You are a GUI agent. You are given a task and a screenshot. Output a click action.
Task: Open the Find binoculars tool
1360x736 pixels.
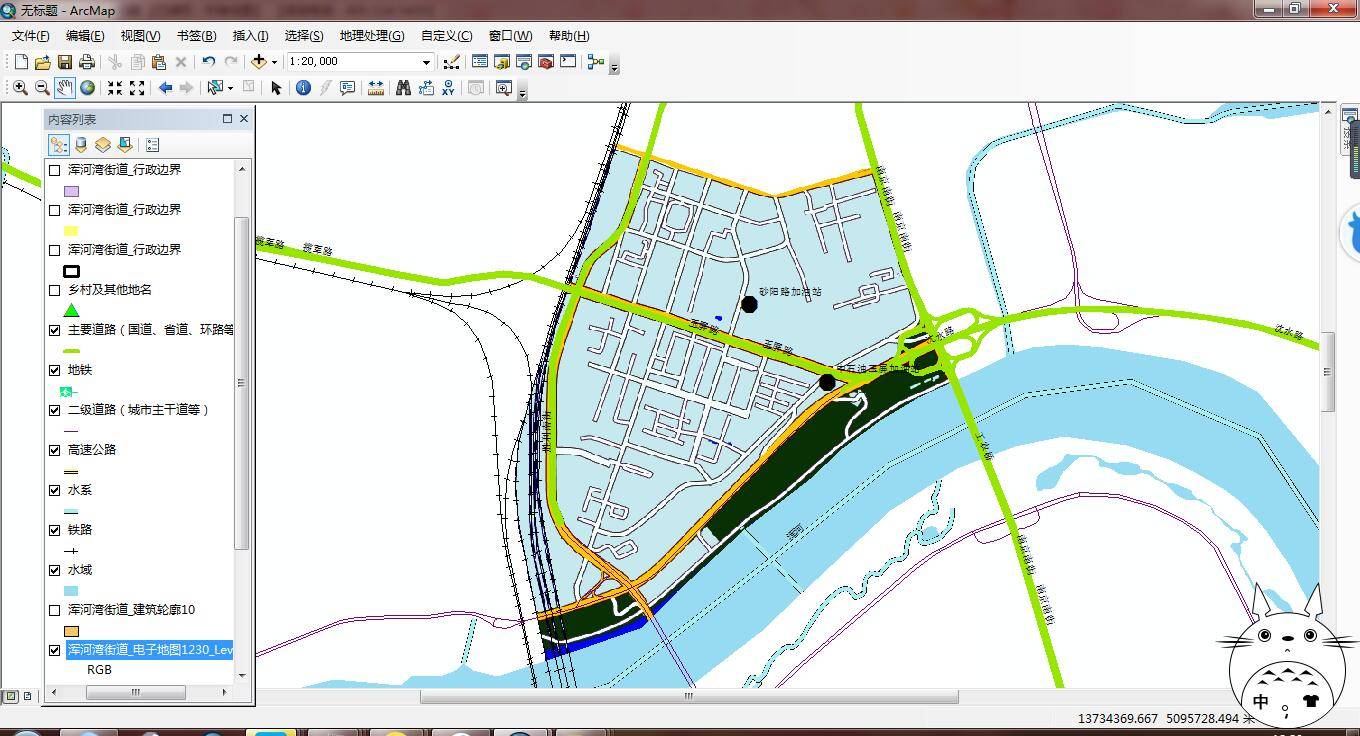point(403,88)
